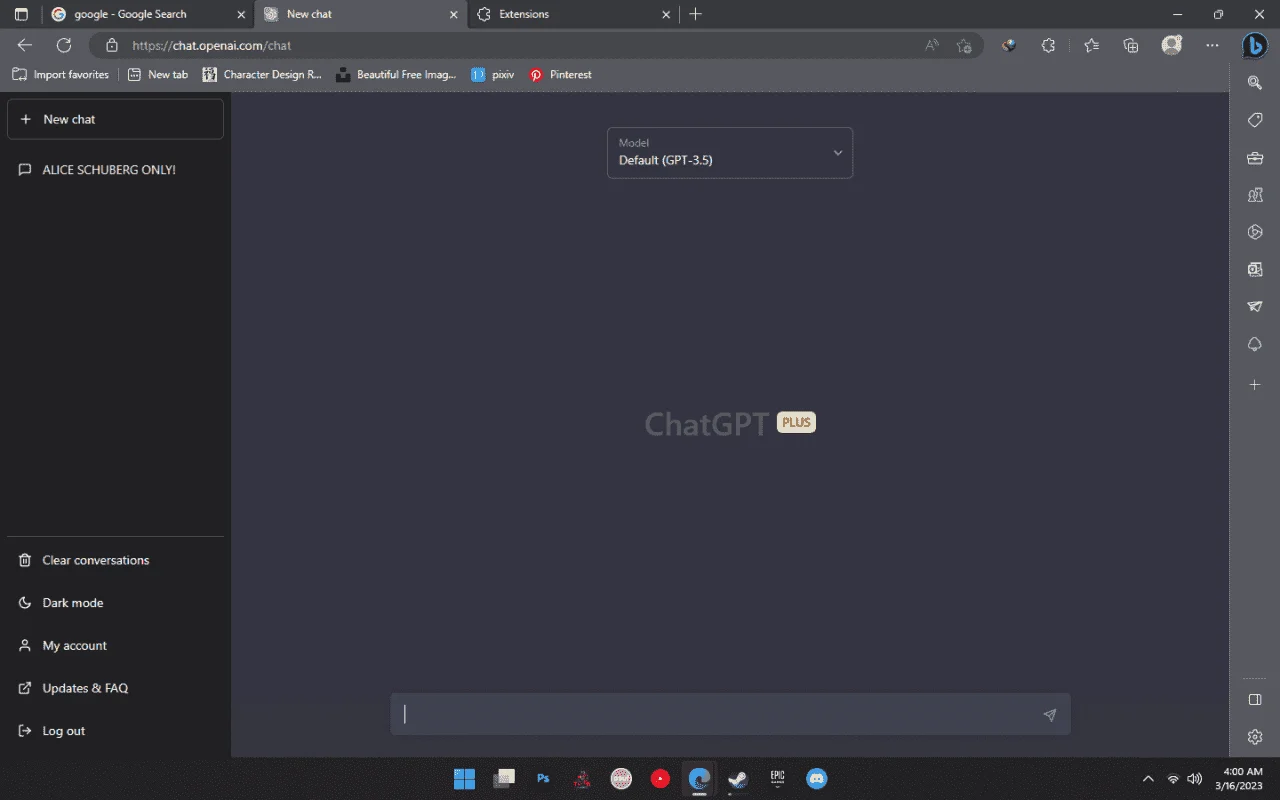Image resolution: width=1280 pixels, height=800 pixels.
Task: Launch Photoshop from taskbar
Action: 543,779
